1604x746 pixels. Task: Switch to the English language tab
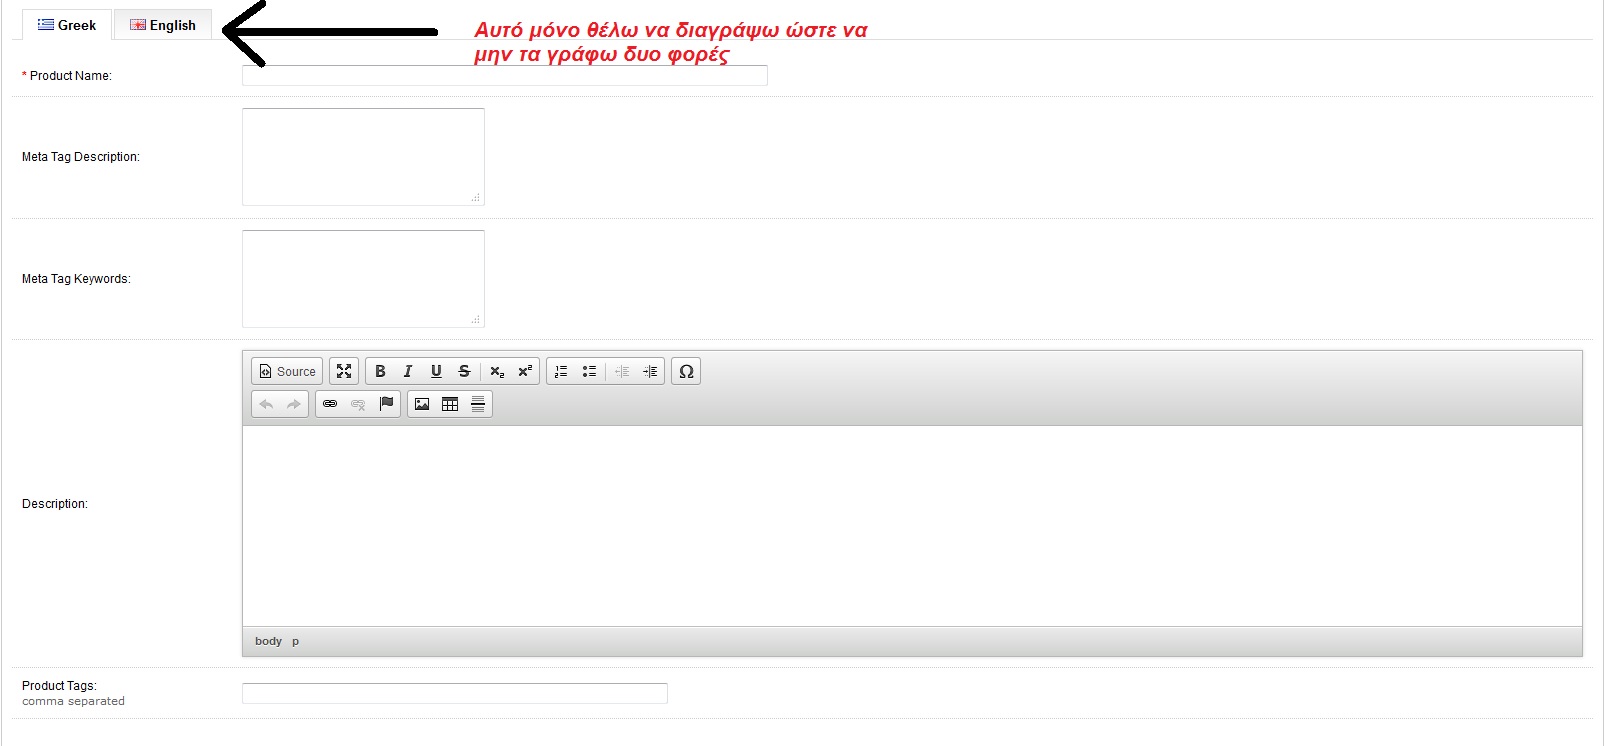tap(163, 25)
